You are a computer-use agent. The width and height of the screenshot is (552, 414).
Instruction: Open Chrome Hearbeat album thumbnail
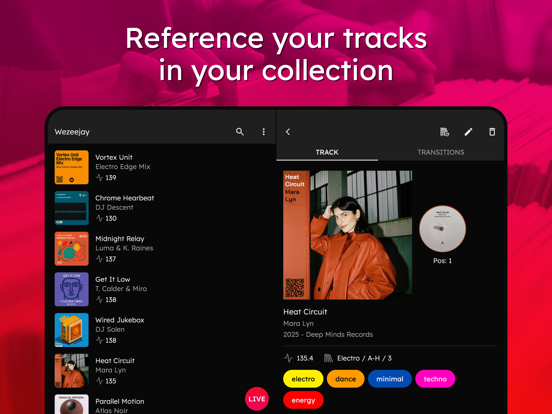coord(71,208)
